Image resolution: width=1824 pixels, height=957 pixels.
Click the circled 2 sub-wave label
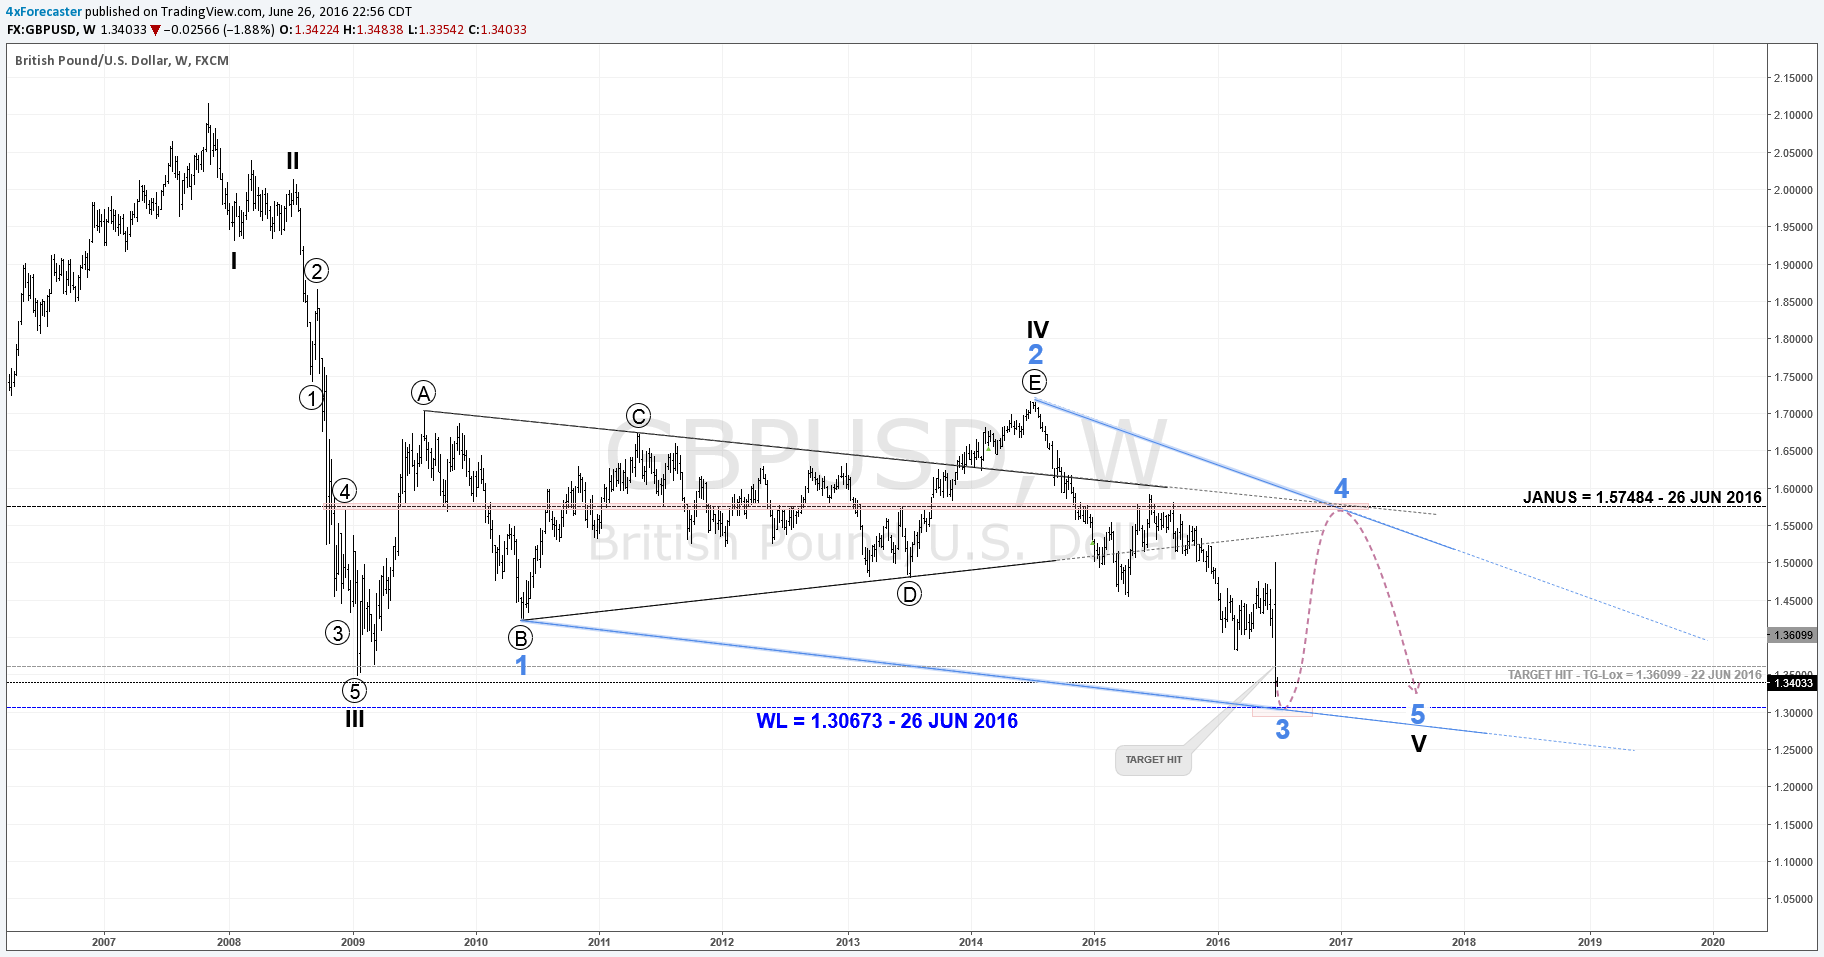pos(316,271)
